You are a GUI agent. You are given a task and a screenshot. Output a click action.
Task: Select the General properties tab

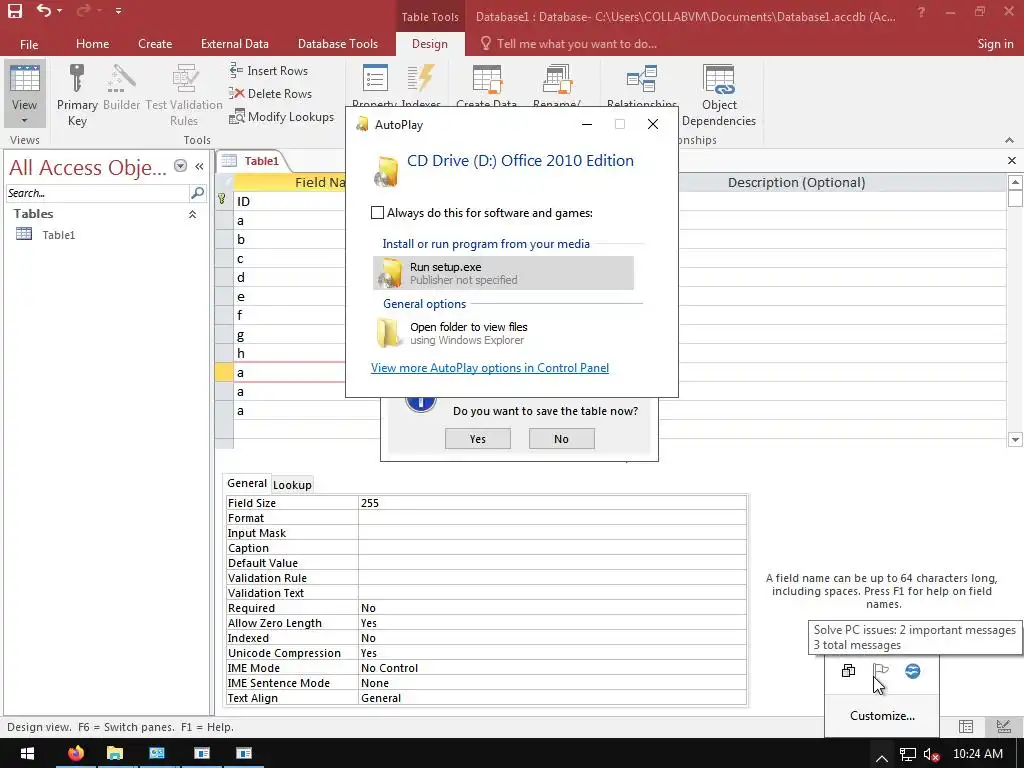(247, 483)
